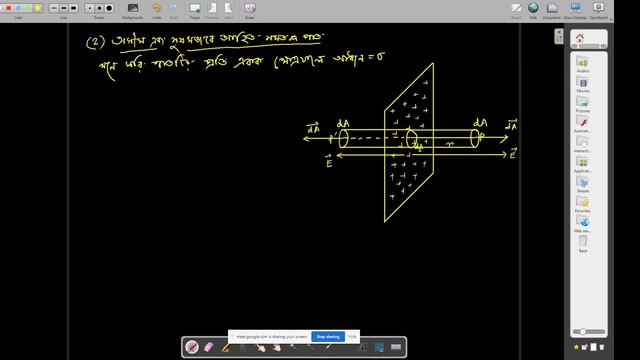Choose the medium eraser size
640x360 pixels.
pos(99,8)
